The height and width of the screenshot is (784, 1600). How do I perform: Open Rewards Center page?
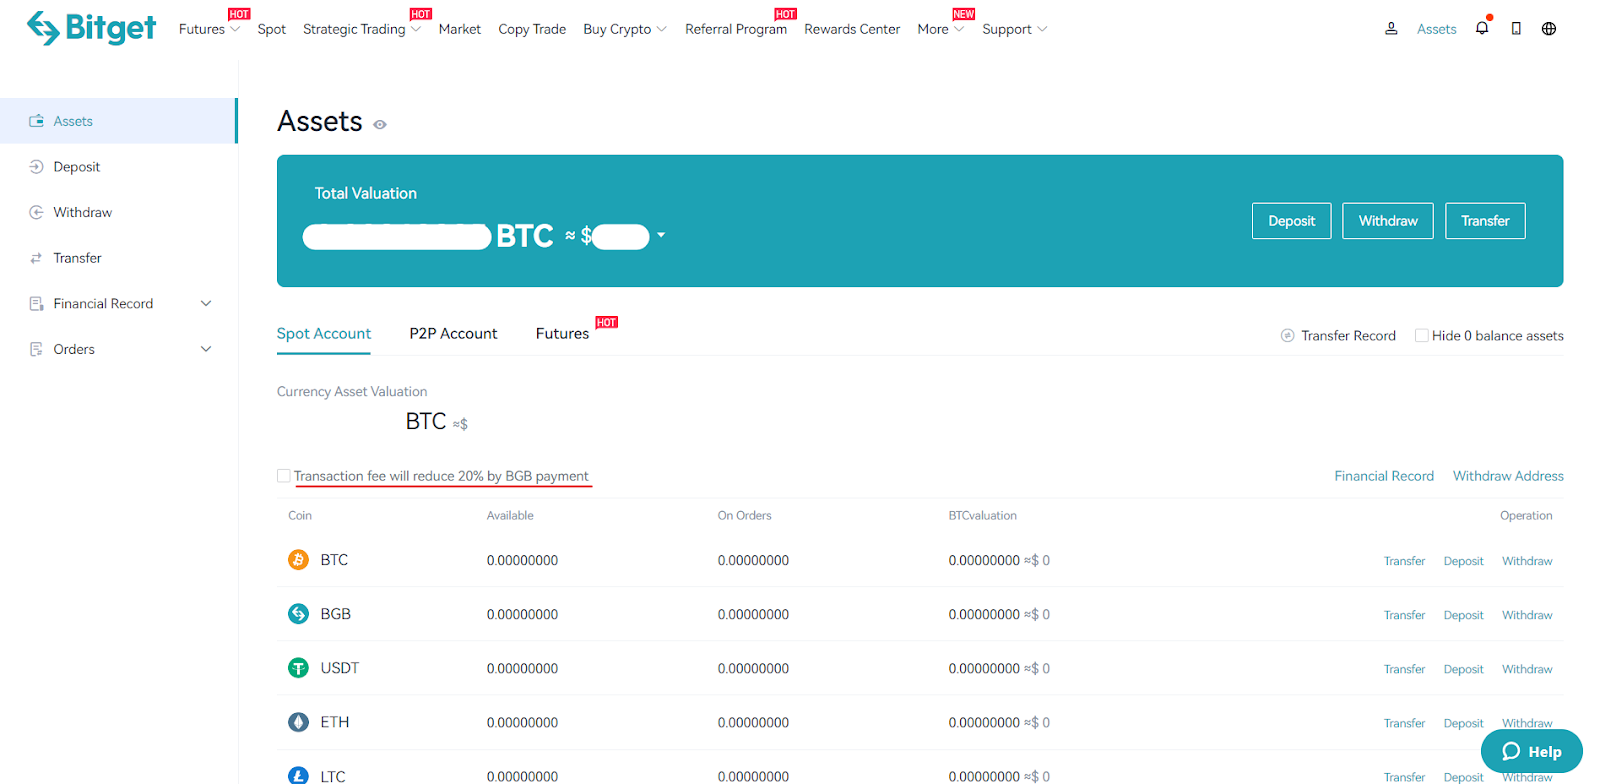[x=852, y=29]
